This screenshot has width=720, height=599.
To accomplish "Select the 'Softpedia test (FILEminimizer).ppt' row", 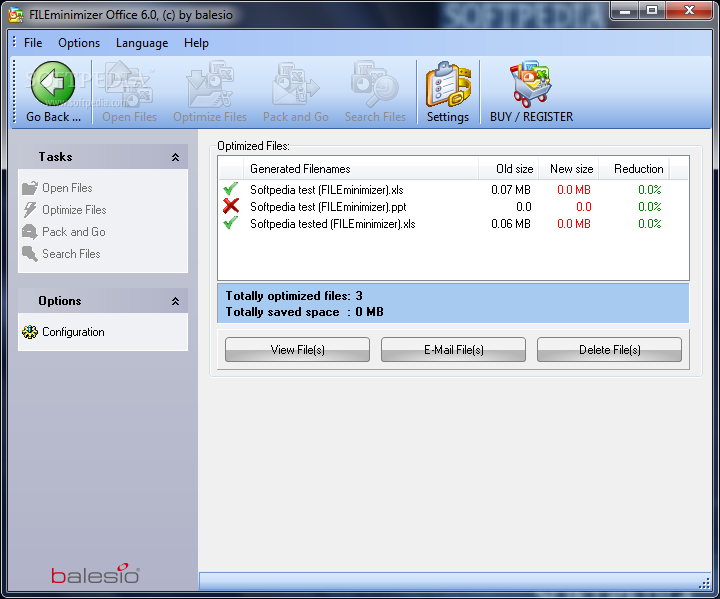I will click(453, 207).
